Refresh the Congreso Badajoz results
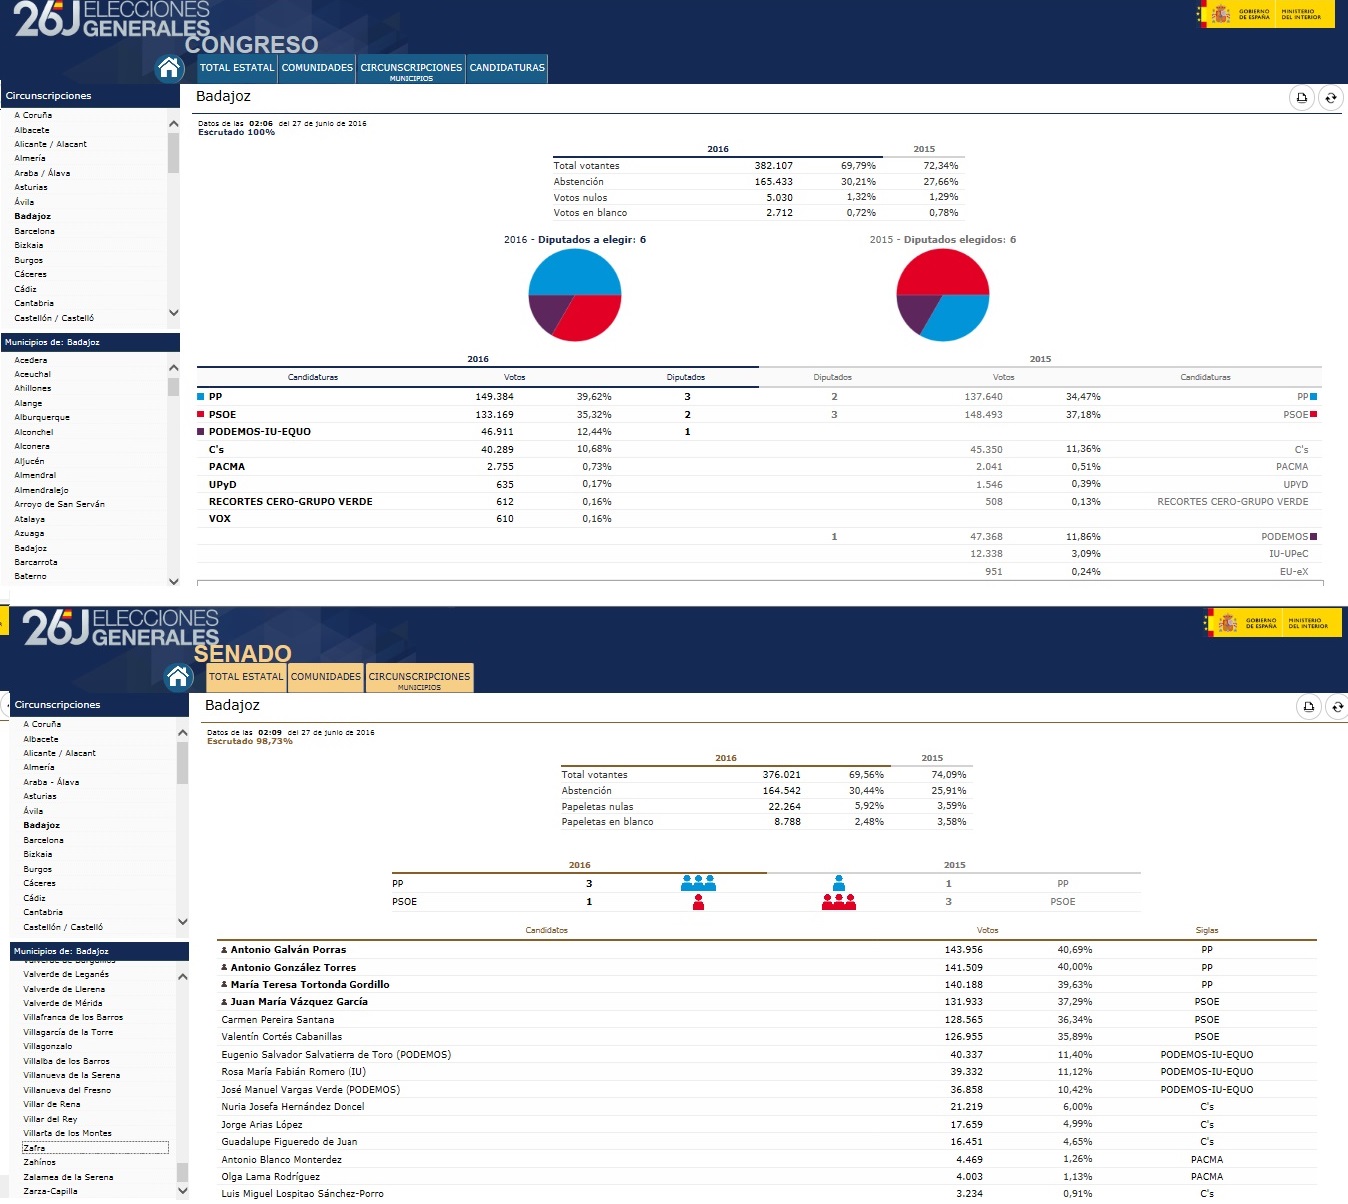Screen dimensions: 1348x1204 1330,98
